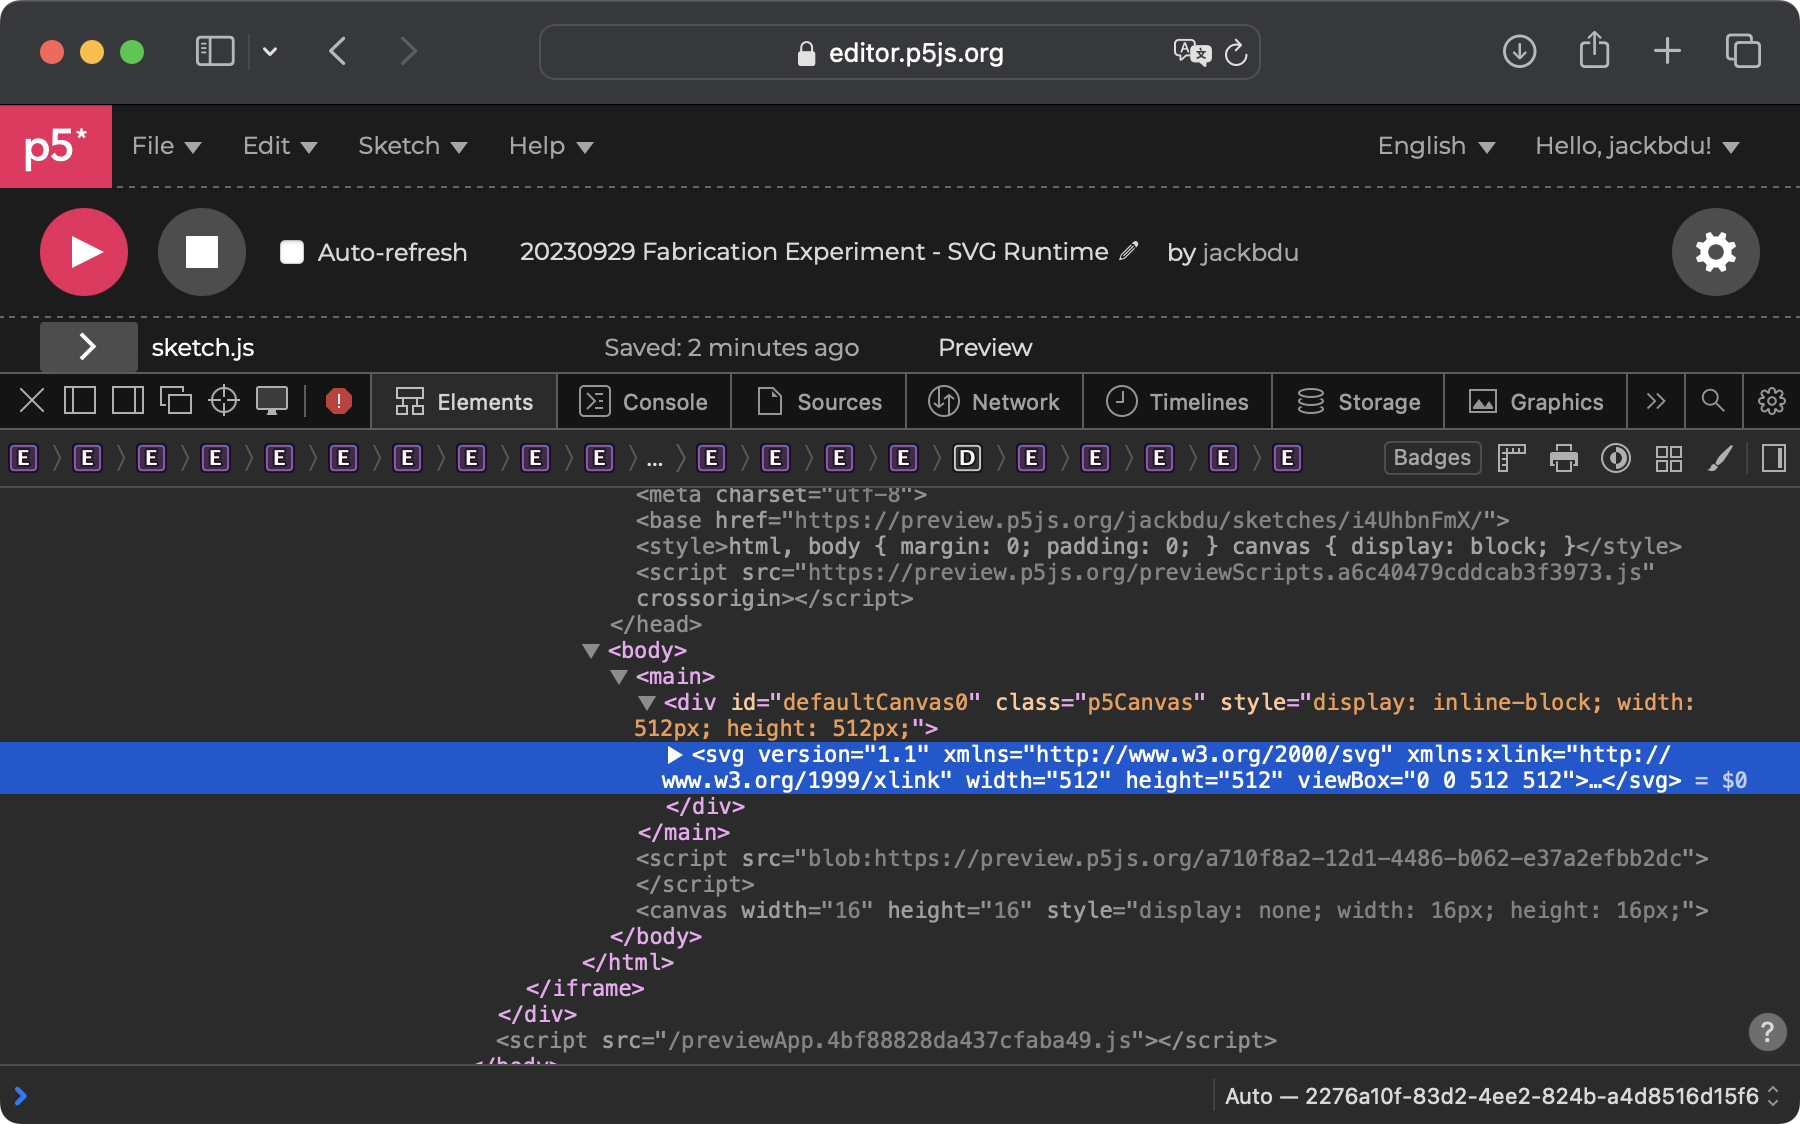Open the inspector search magnifier icon
The image size is (1800, 1124).
coord(1713,401)
